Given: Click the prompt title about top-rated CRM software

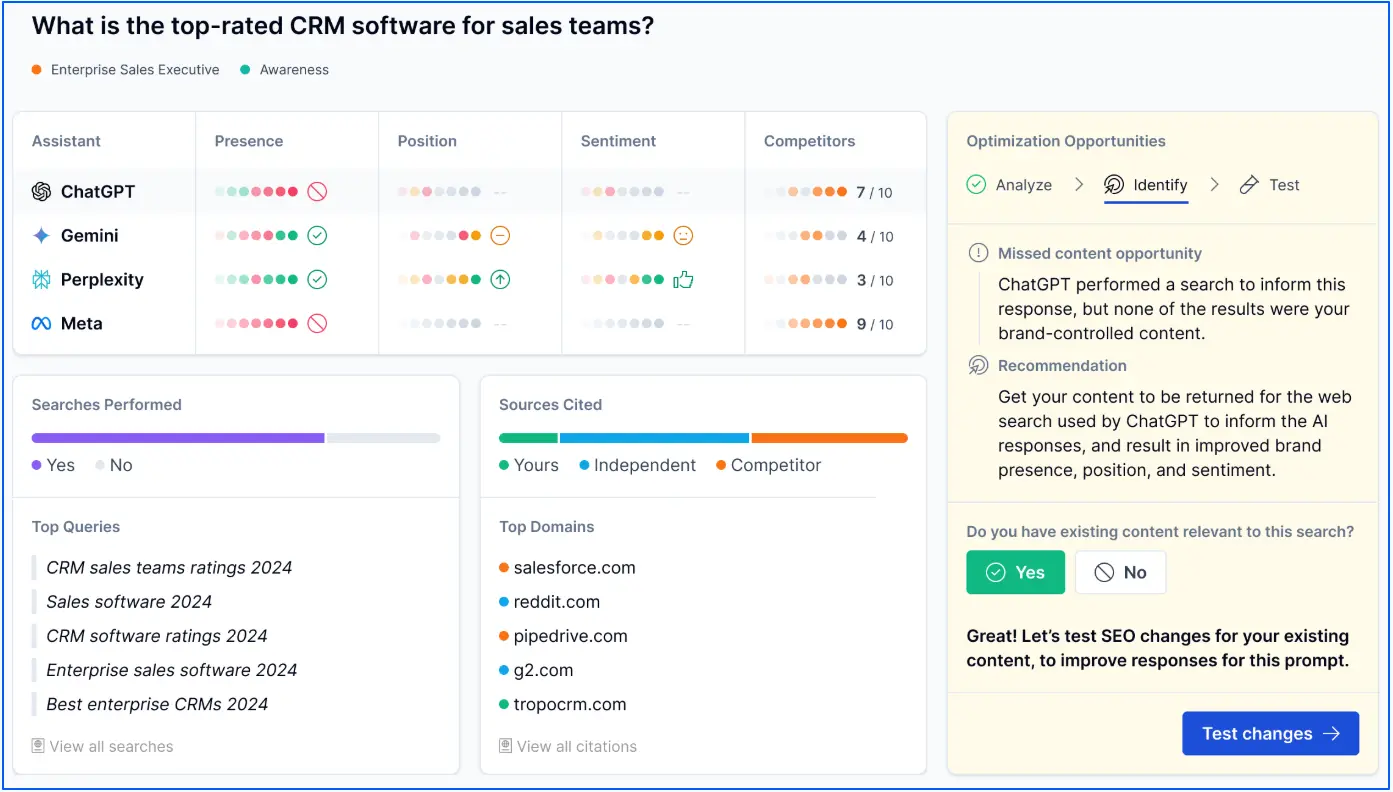Looking at the screenshot, I should coord(343,26).
